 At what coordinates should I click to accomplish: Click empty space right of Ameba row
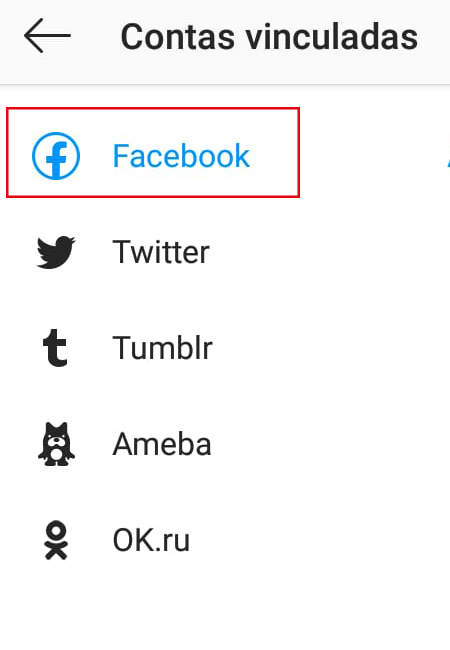click(331, 444)
